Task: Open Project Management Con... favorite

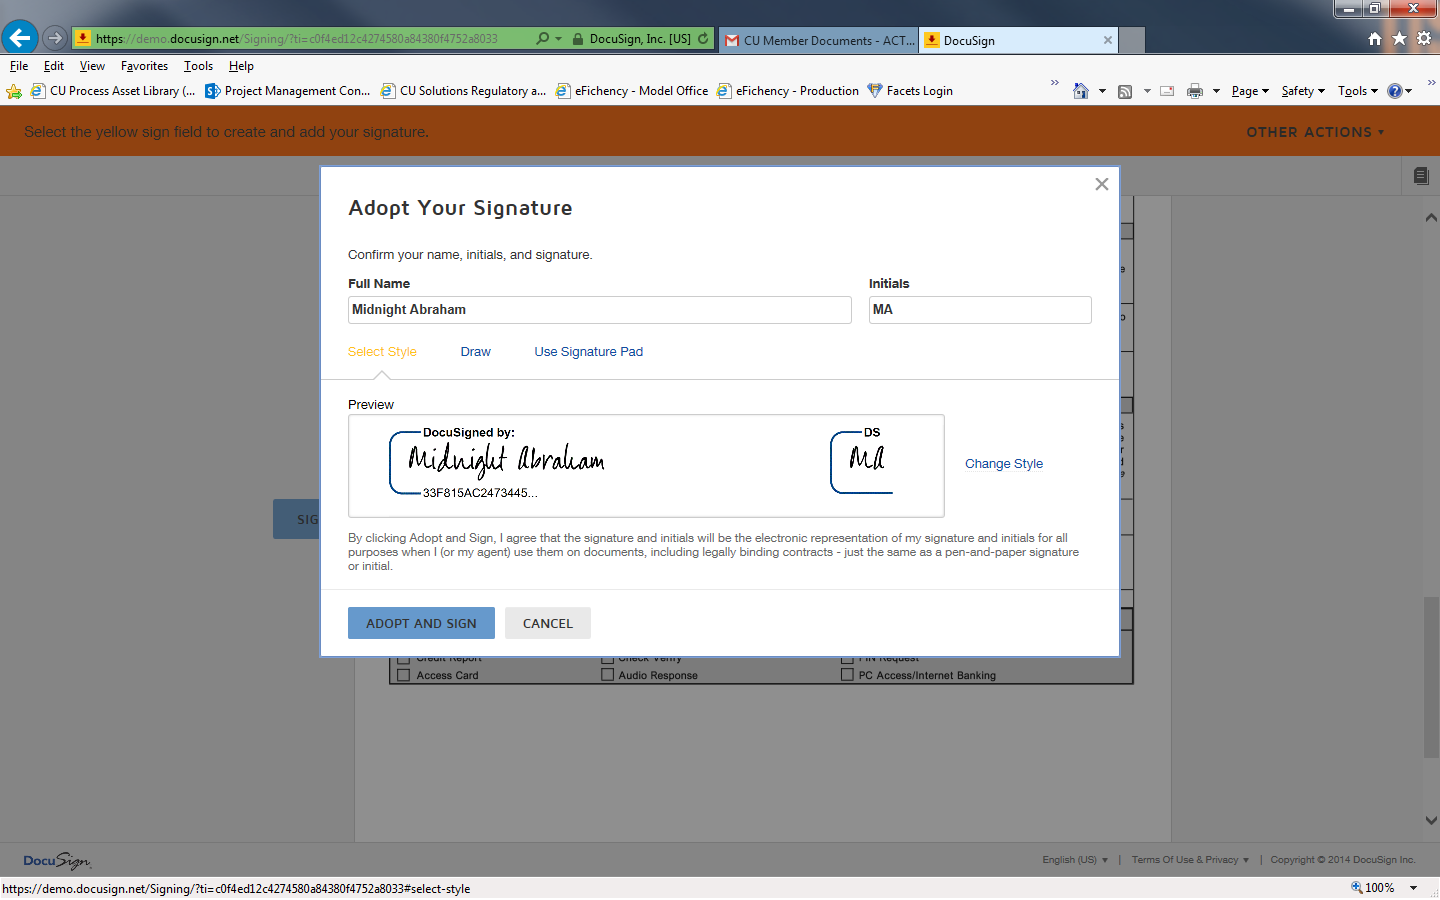Action: click(287, 91)
